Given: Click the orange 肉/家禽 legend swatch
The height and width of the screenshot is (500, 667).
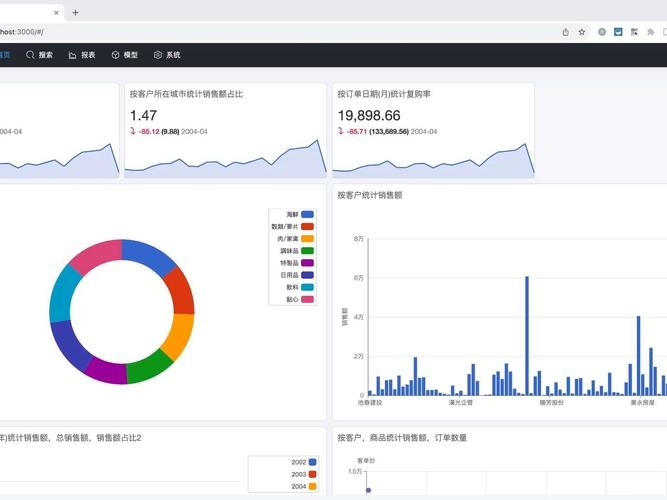Looking at the screenshot, I should pos(308,239).
